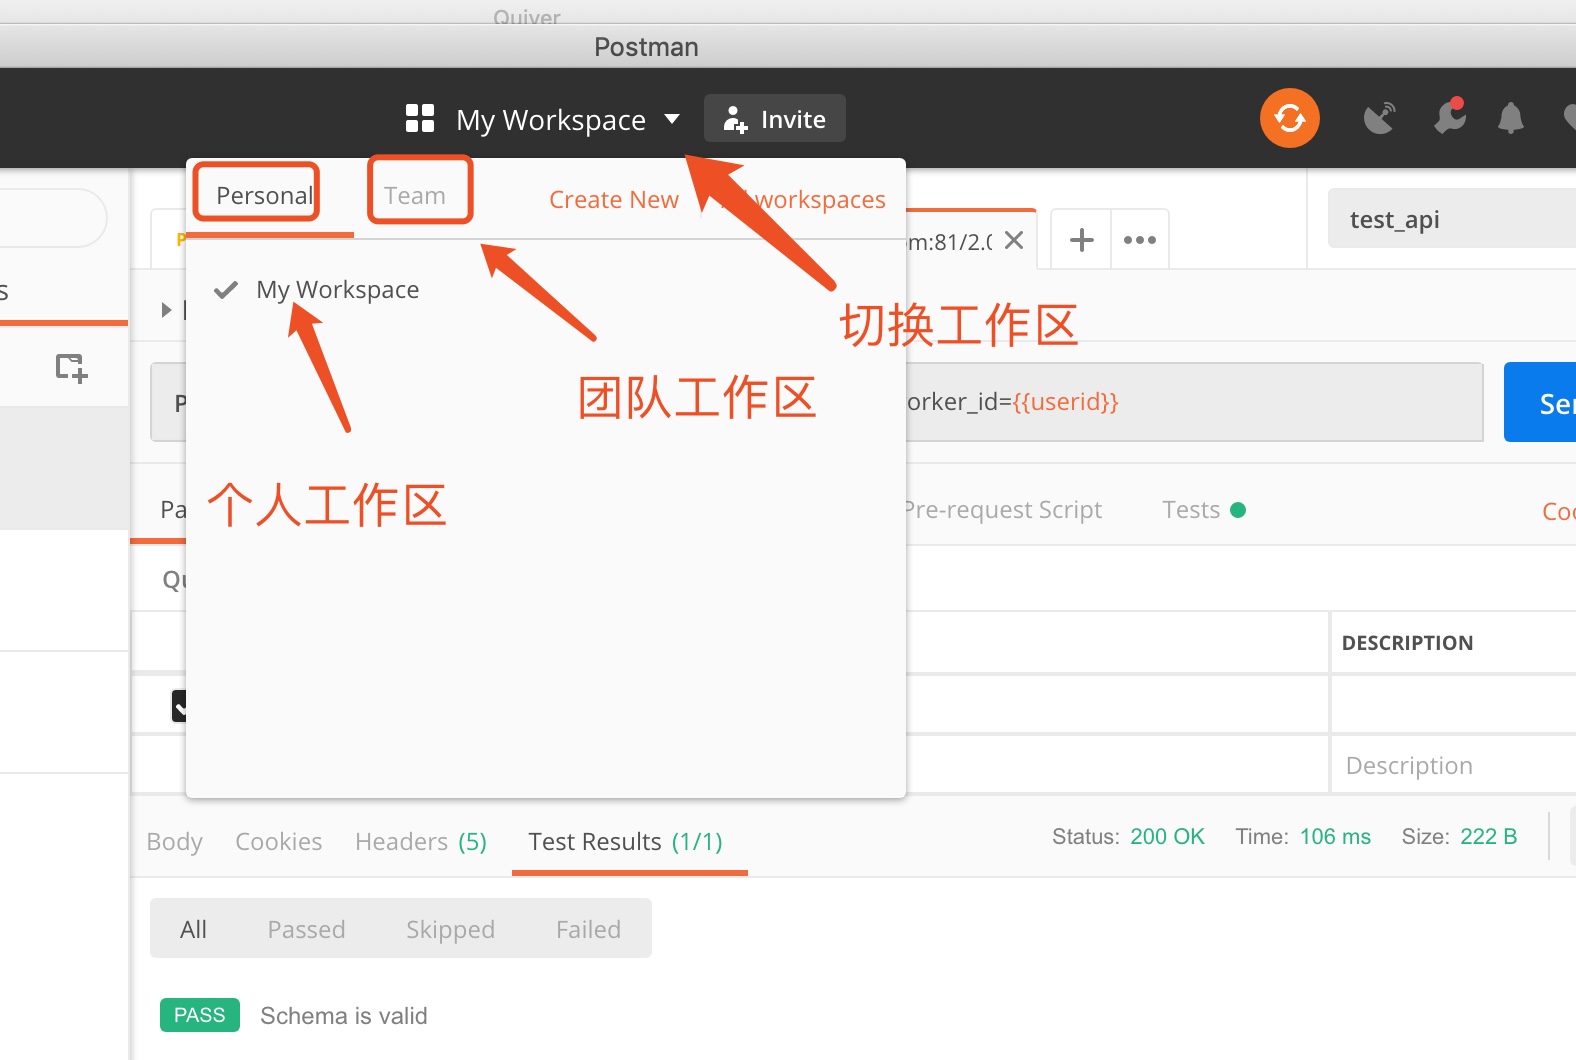Add a new request tab

point(1081,240)
